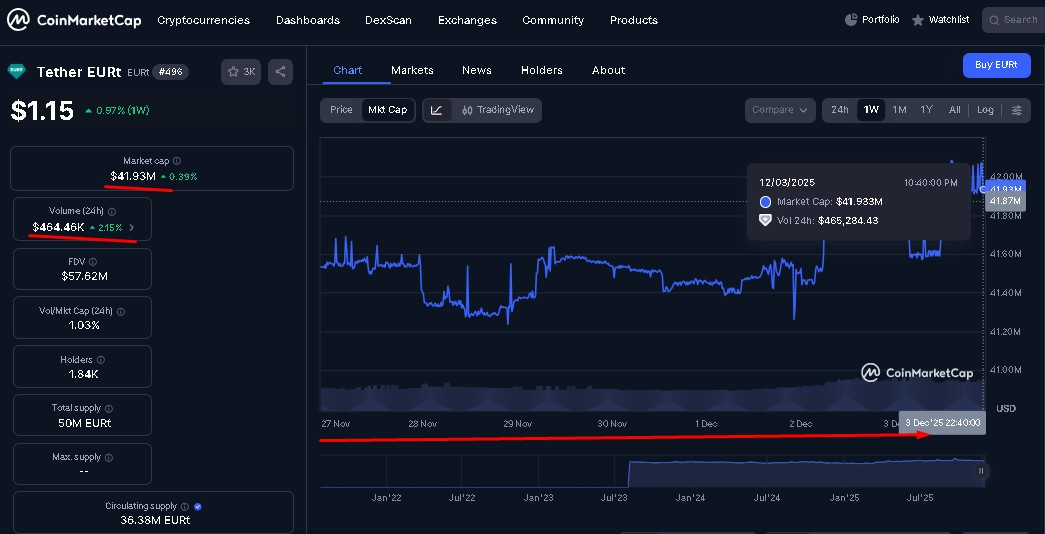Click the USD currency label on the chart
The image size is (1045, 534).
(x=1006, y=408)
